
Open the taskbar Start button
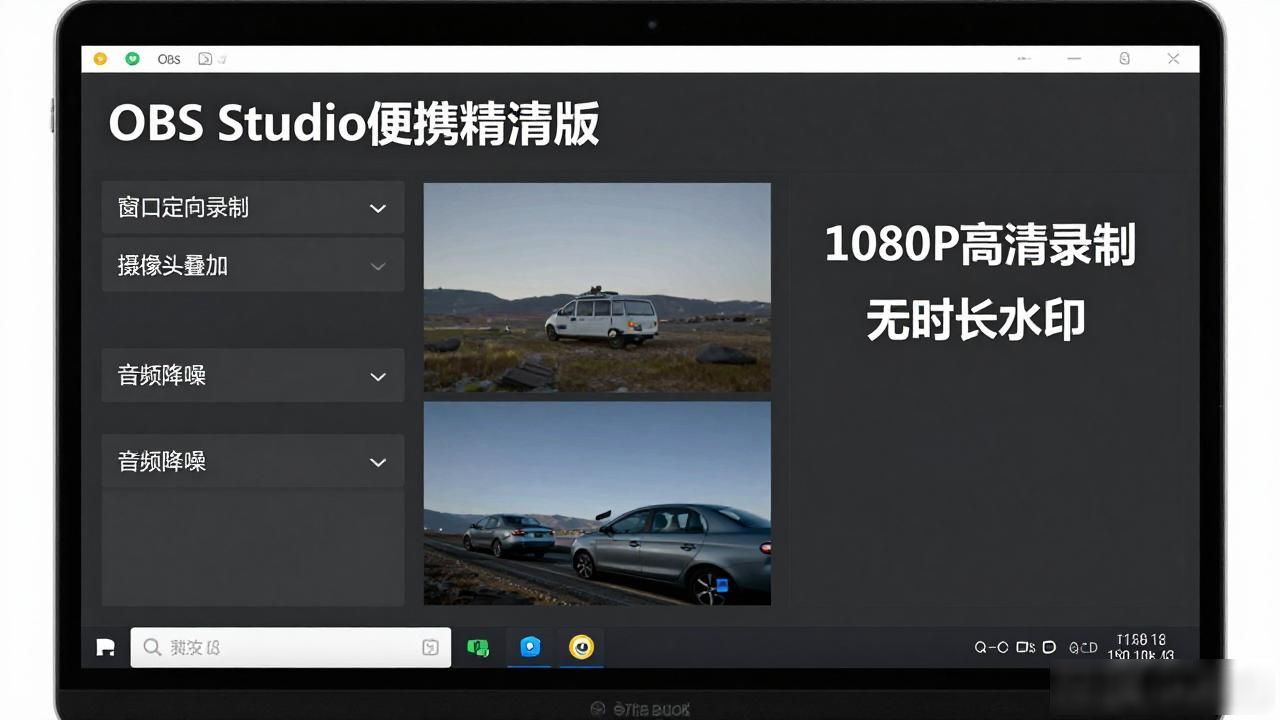coord(105,647)
